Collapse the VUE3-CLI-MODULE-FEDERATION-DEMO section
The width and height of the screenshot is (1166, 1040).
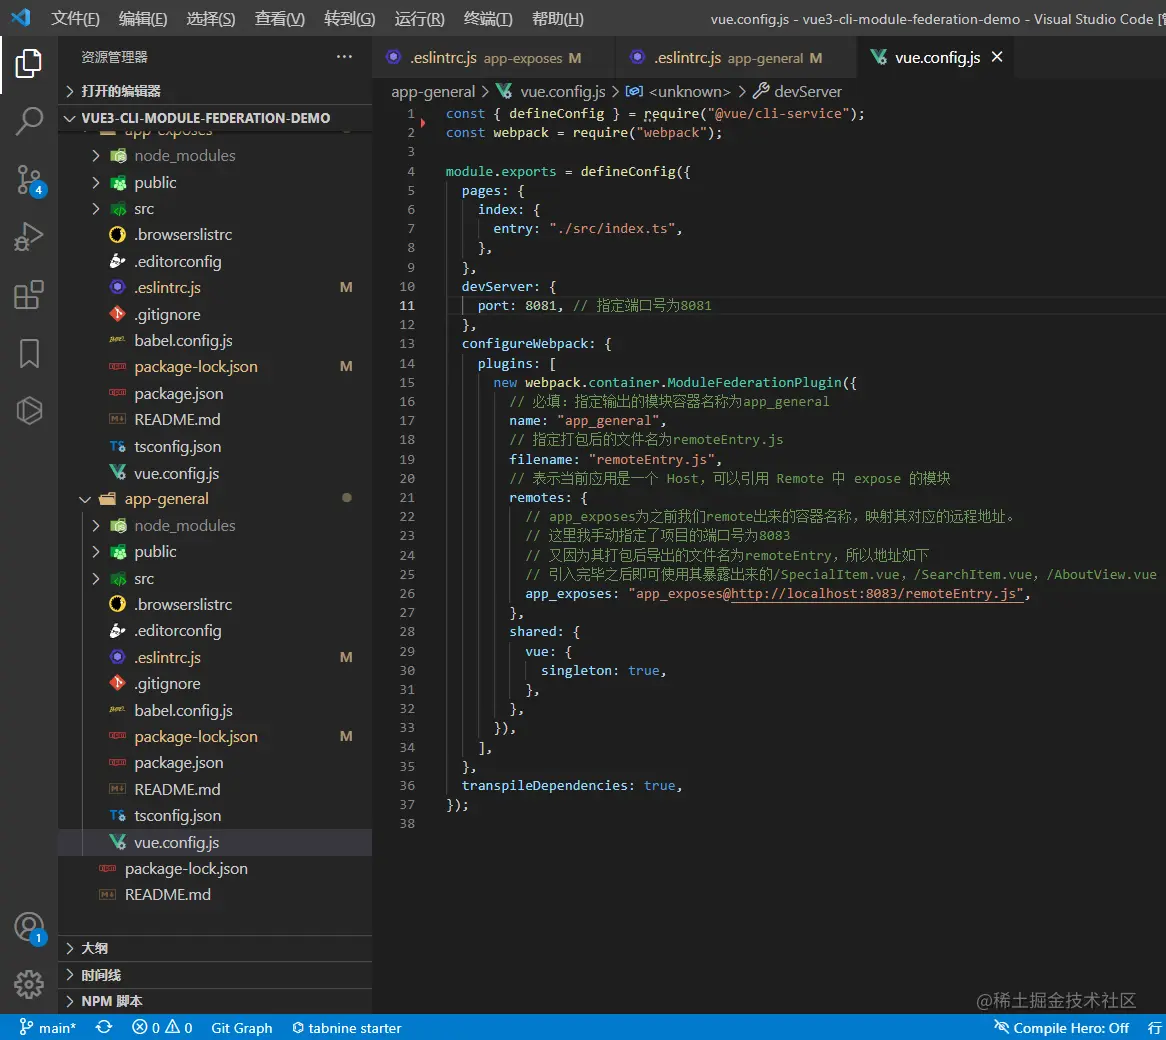[215, 117]
